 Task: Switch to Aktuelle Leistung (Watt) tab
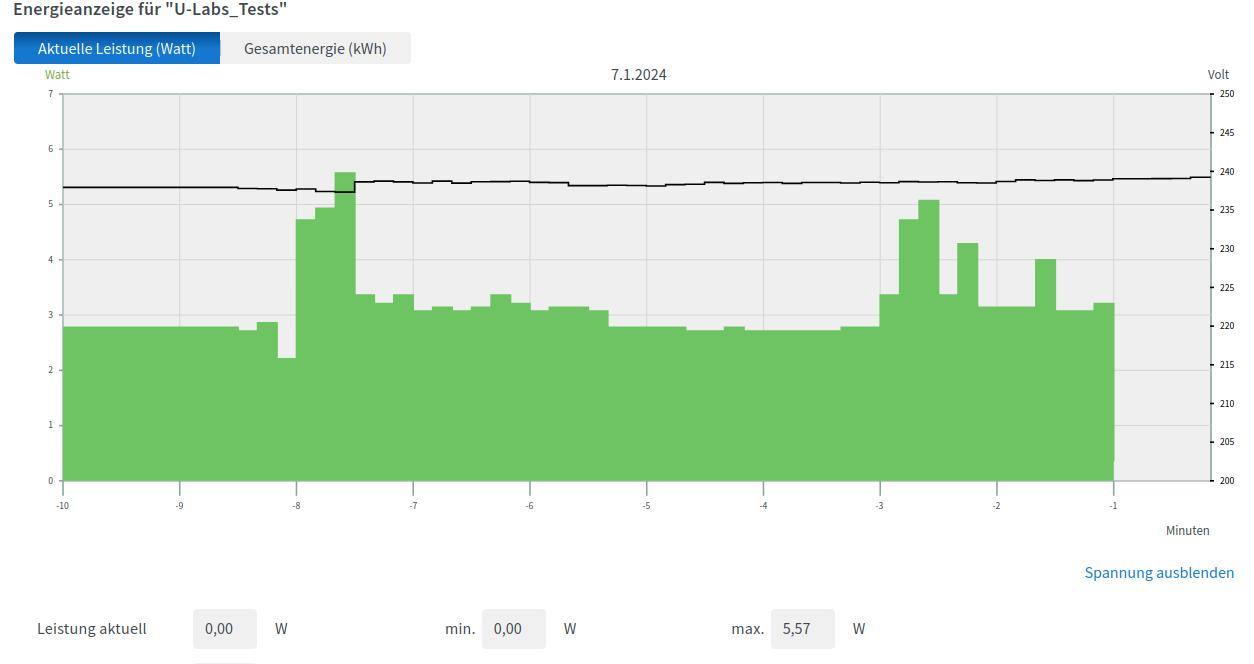point(117,48)
